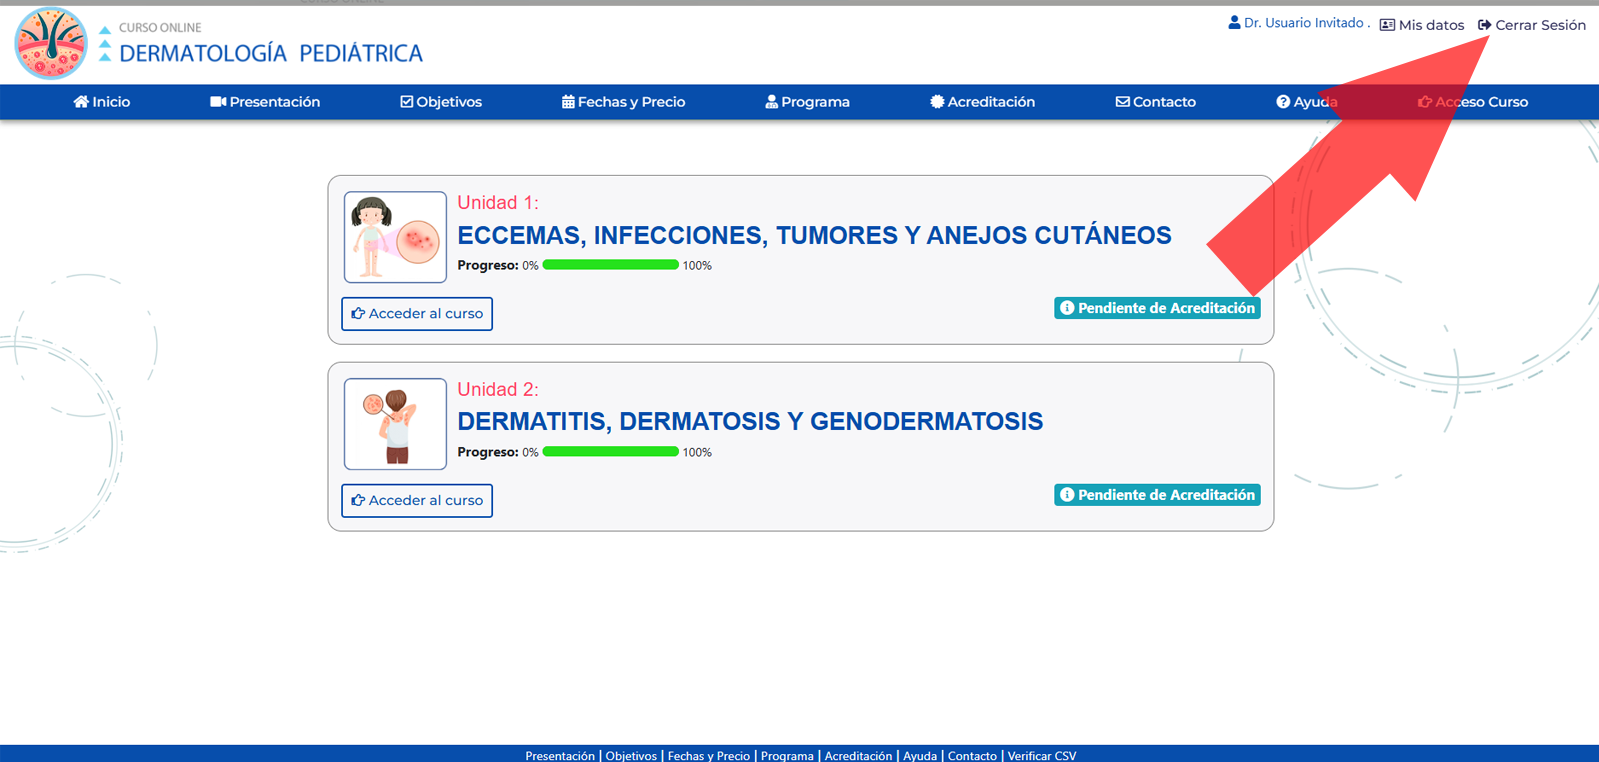Click Acceso Curso in the navigation bar

click(1473, 102)
